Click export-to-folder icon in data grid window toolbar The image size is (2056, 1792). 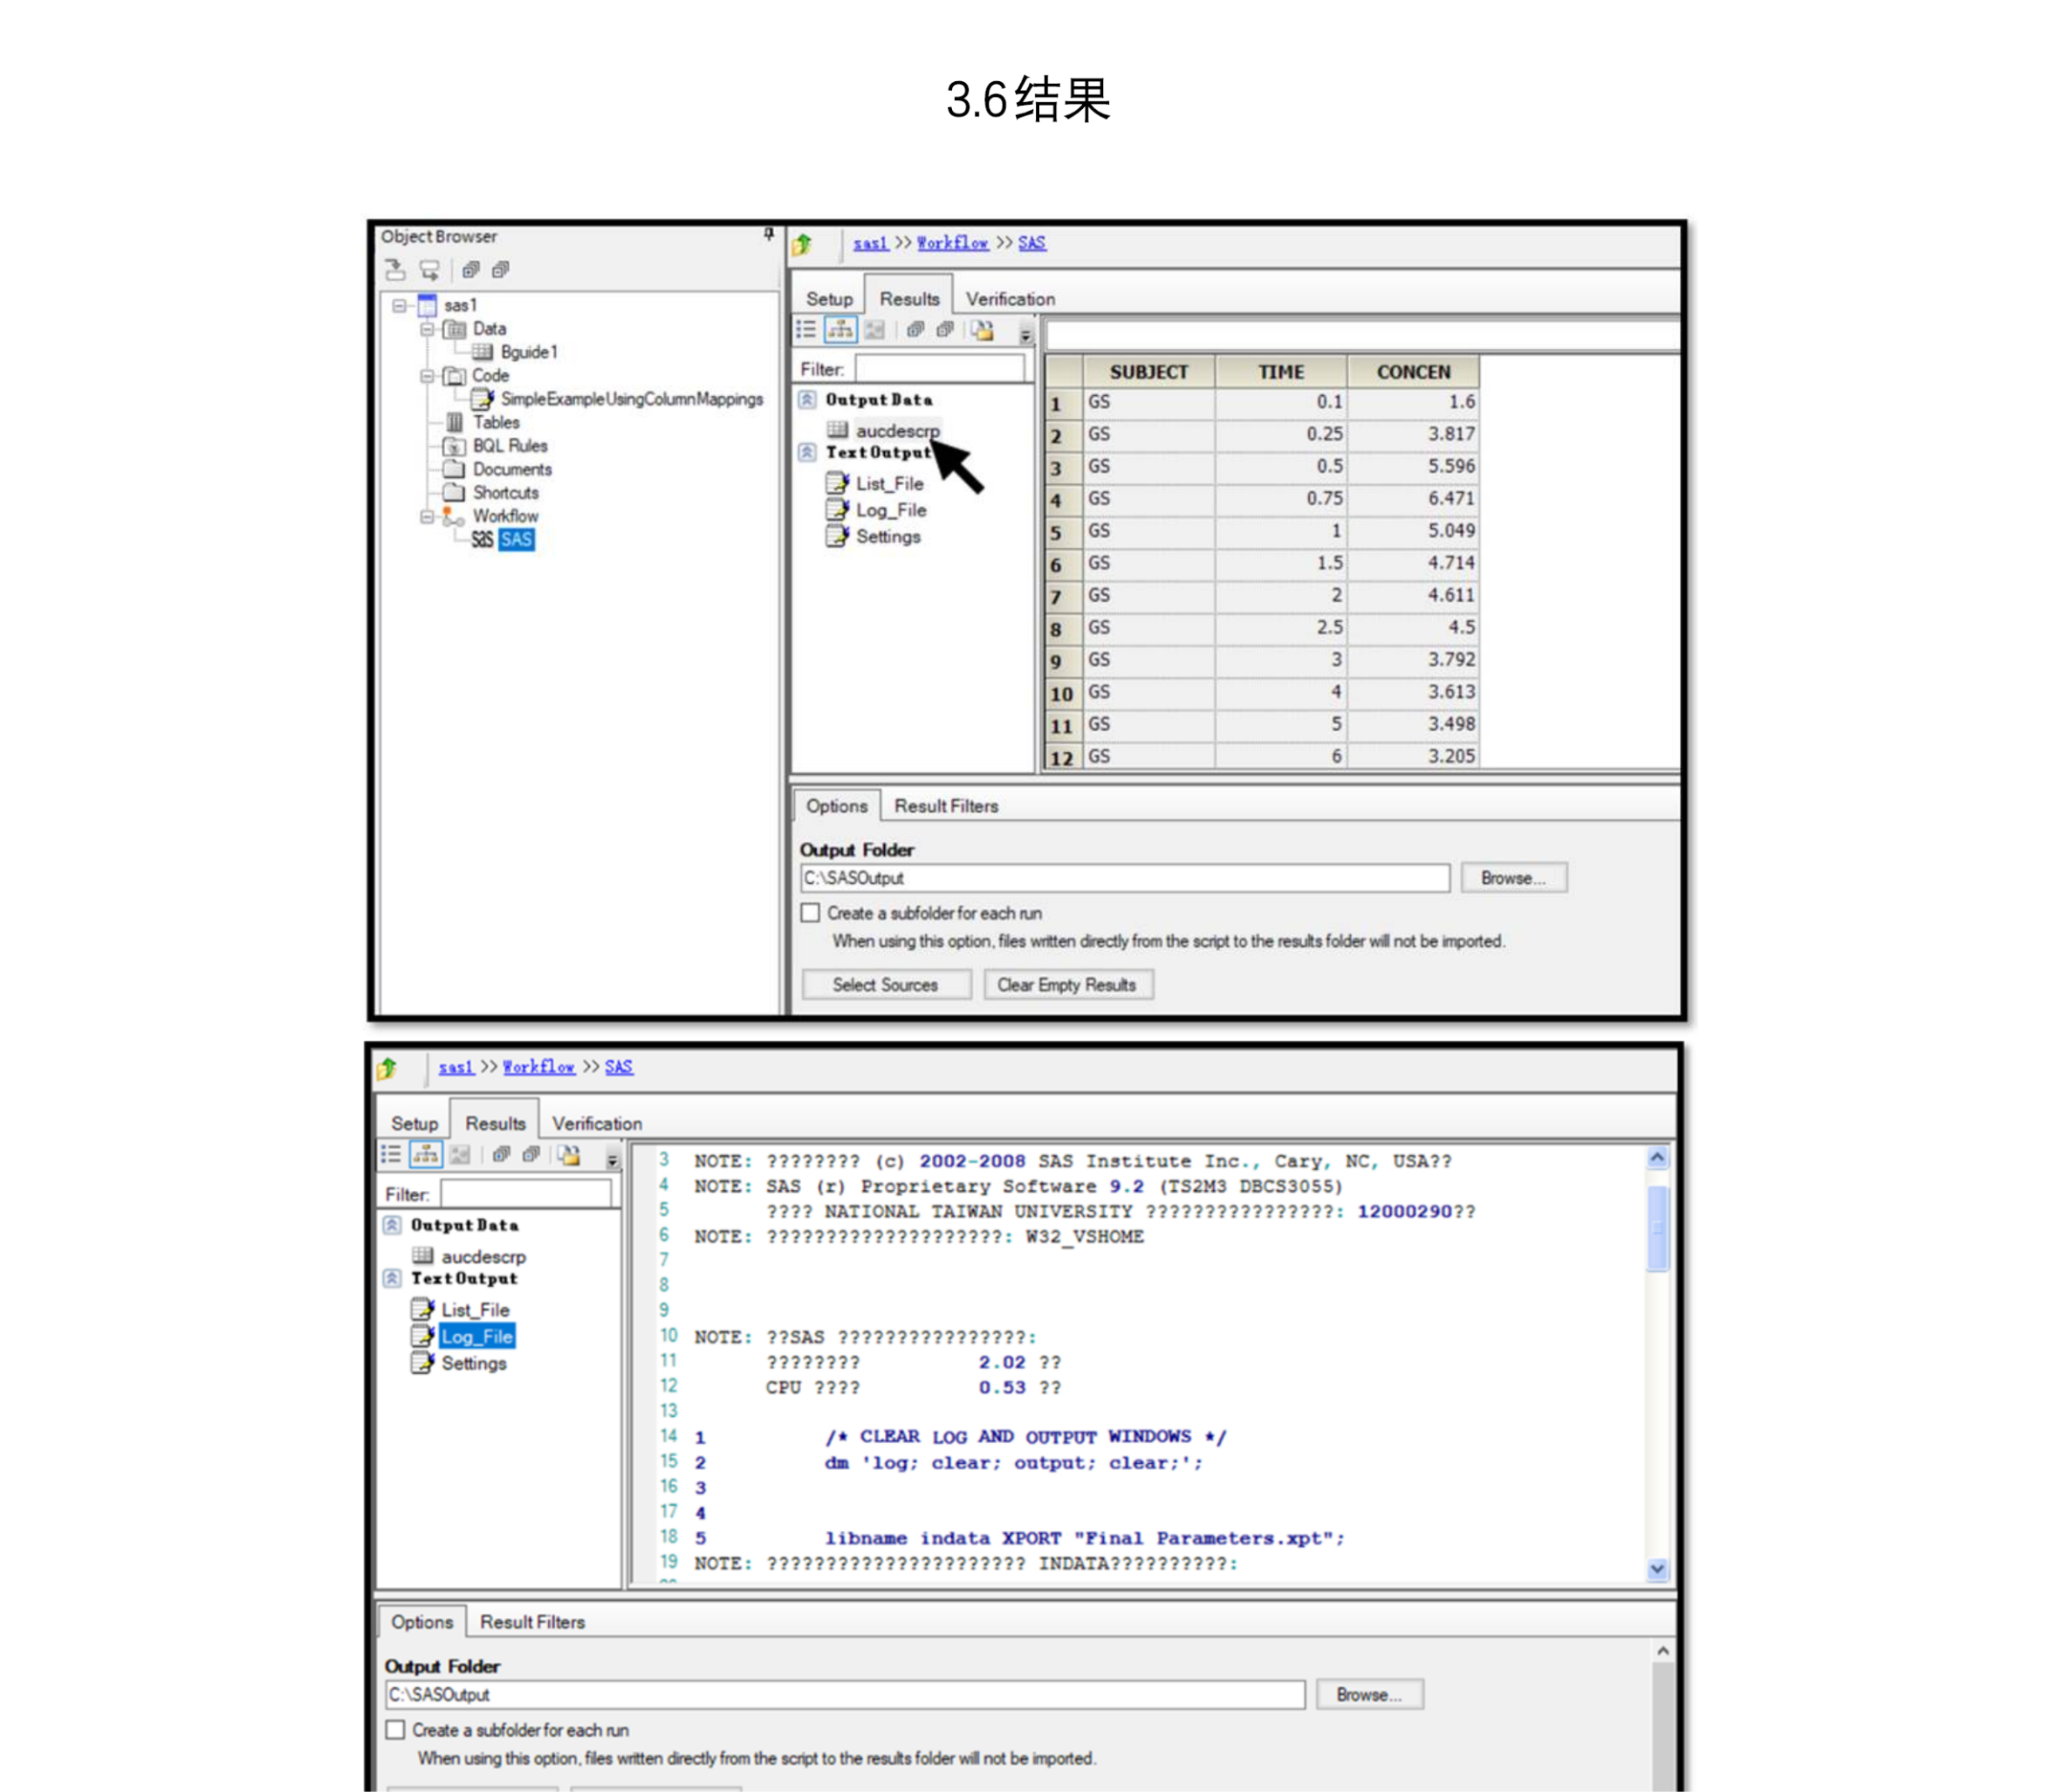tap(982, 329)
